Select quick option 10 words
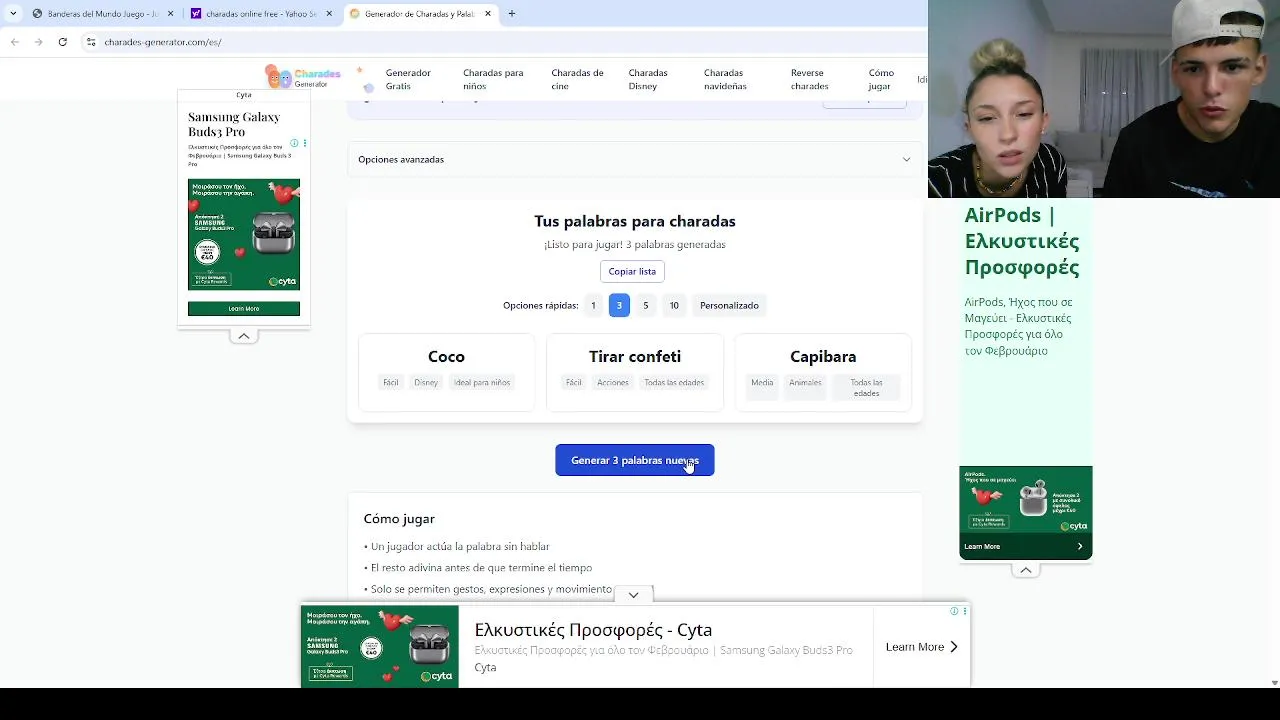The image size is (1280, 720). pos(674,305)
